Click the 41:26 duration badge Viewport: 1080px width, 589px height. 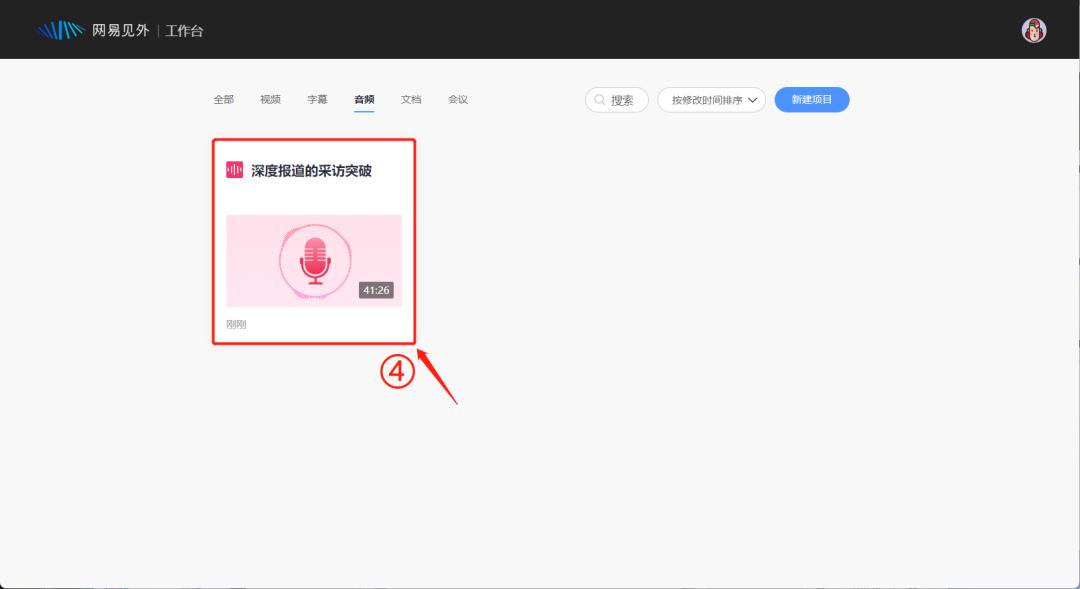click(x=375, y=289)
